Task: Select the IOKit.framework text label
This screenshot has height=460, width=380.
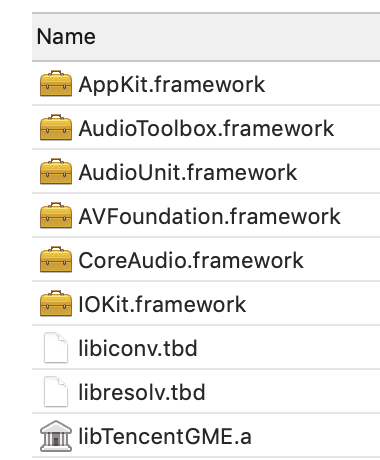Action: tap(162, 304)
